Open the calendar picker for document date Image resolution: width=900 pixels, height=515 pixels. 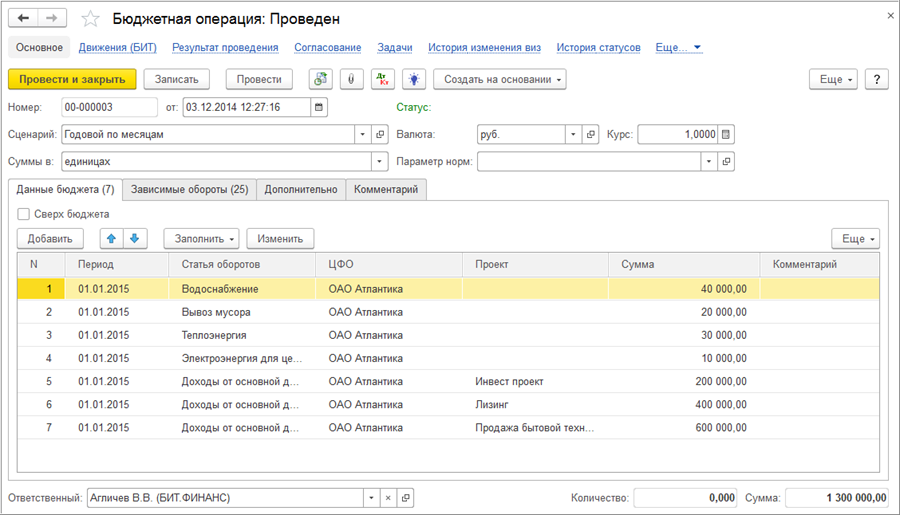coord(319,107)
